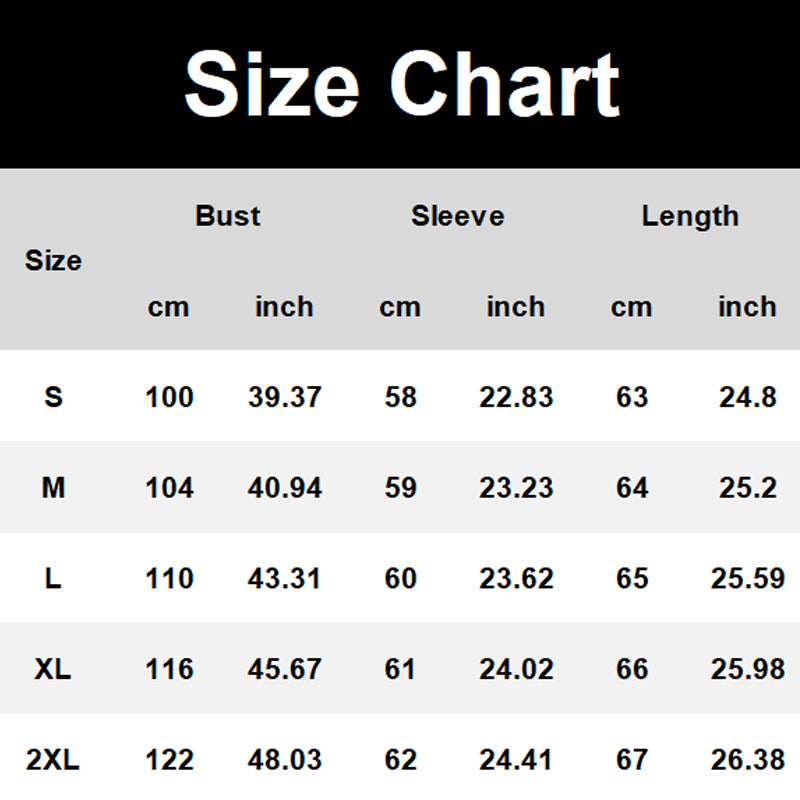800x800 pixels.
Task: Click the Bust column header
Action: pyautogui.click(x=227, y=216)
